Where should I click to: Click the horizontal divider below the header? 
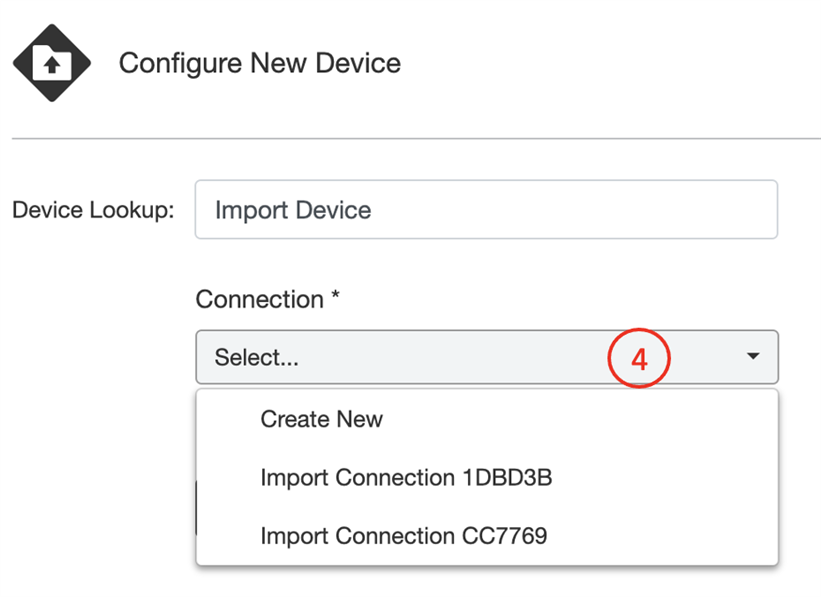click(x=416, y=138)
